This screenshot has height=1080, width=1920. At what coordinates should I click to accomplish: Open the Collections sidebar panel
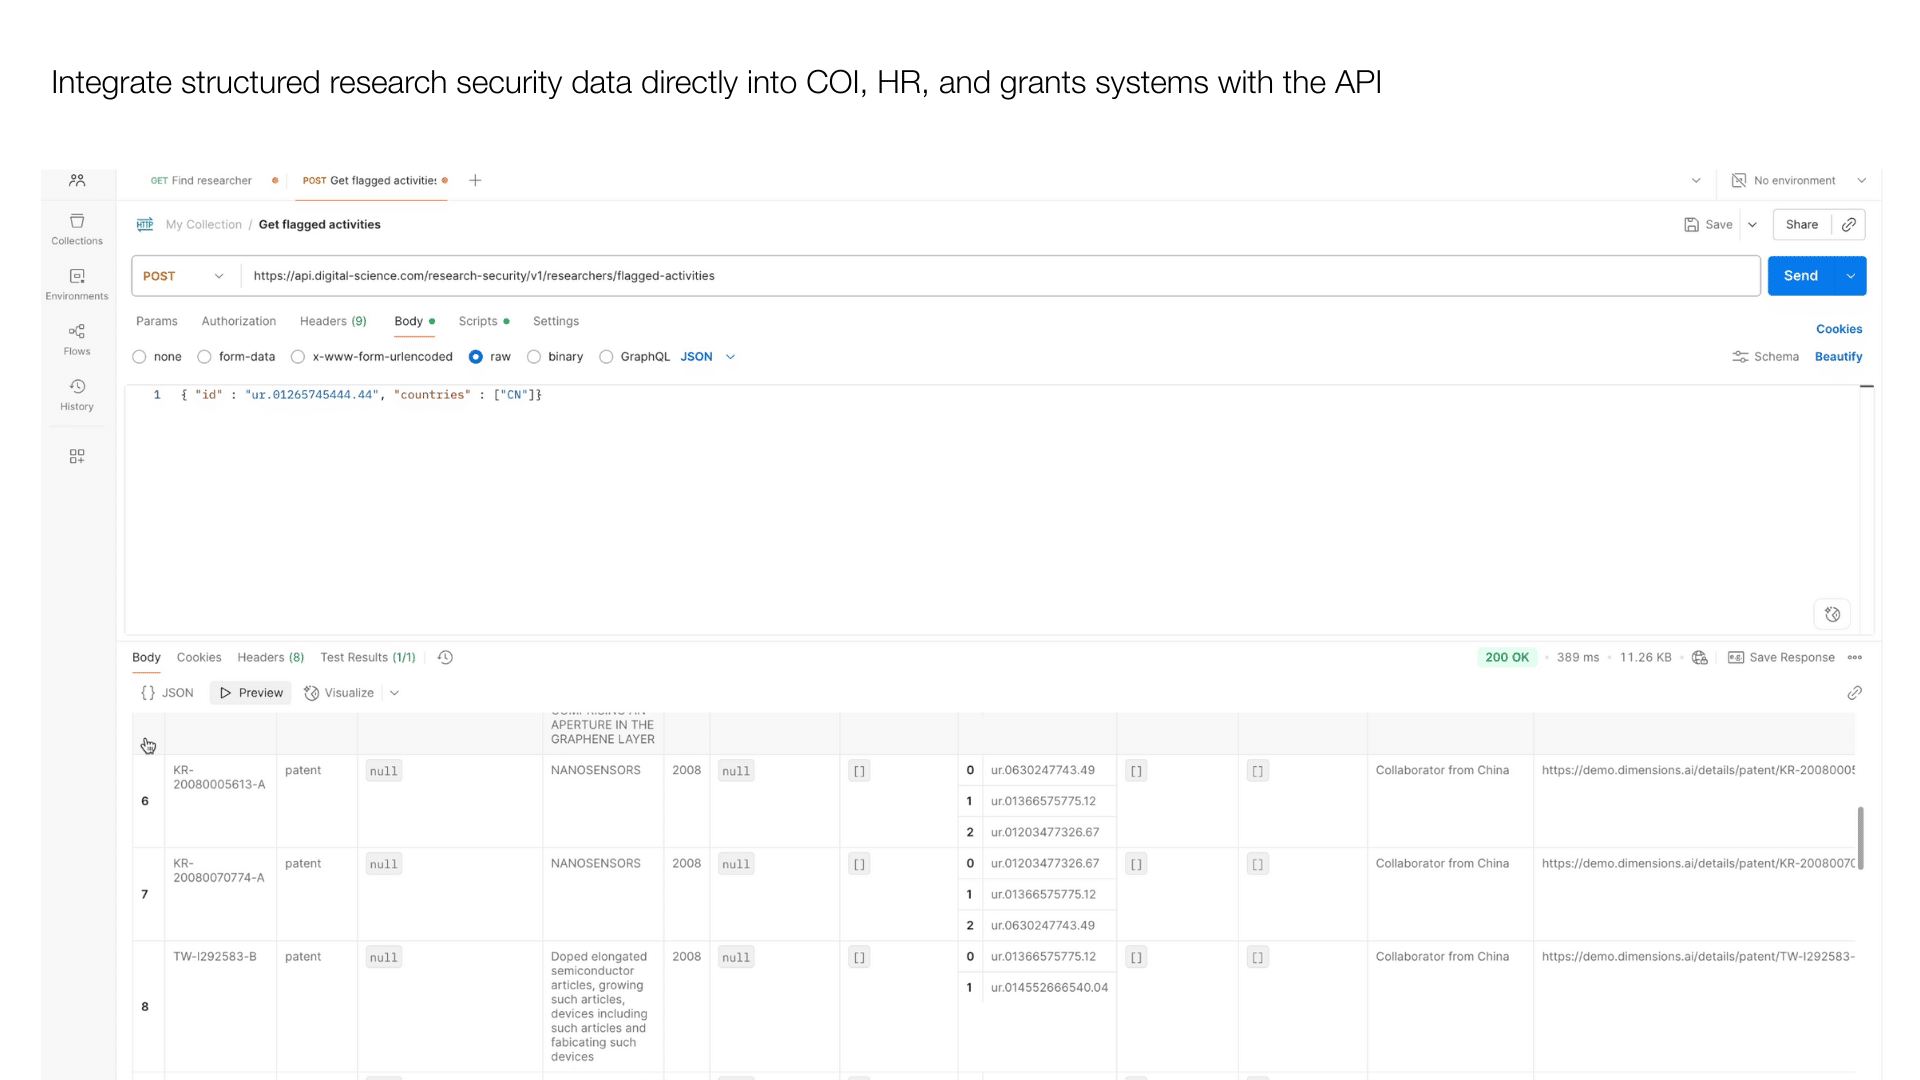coord(77,228)
